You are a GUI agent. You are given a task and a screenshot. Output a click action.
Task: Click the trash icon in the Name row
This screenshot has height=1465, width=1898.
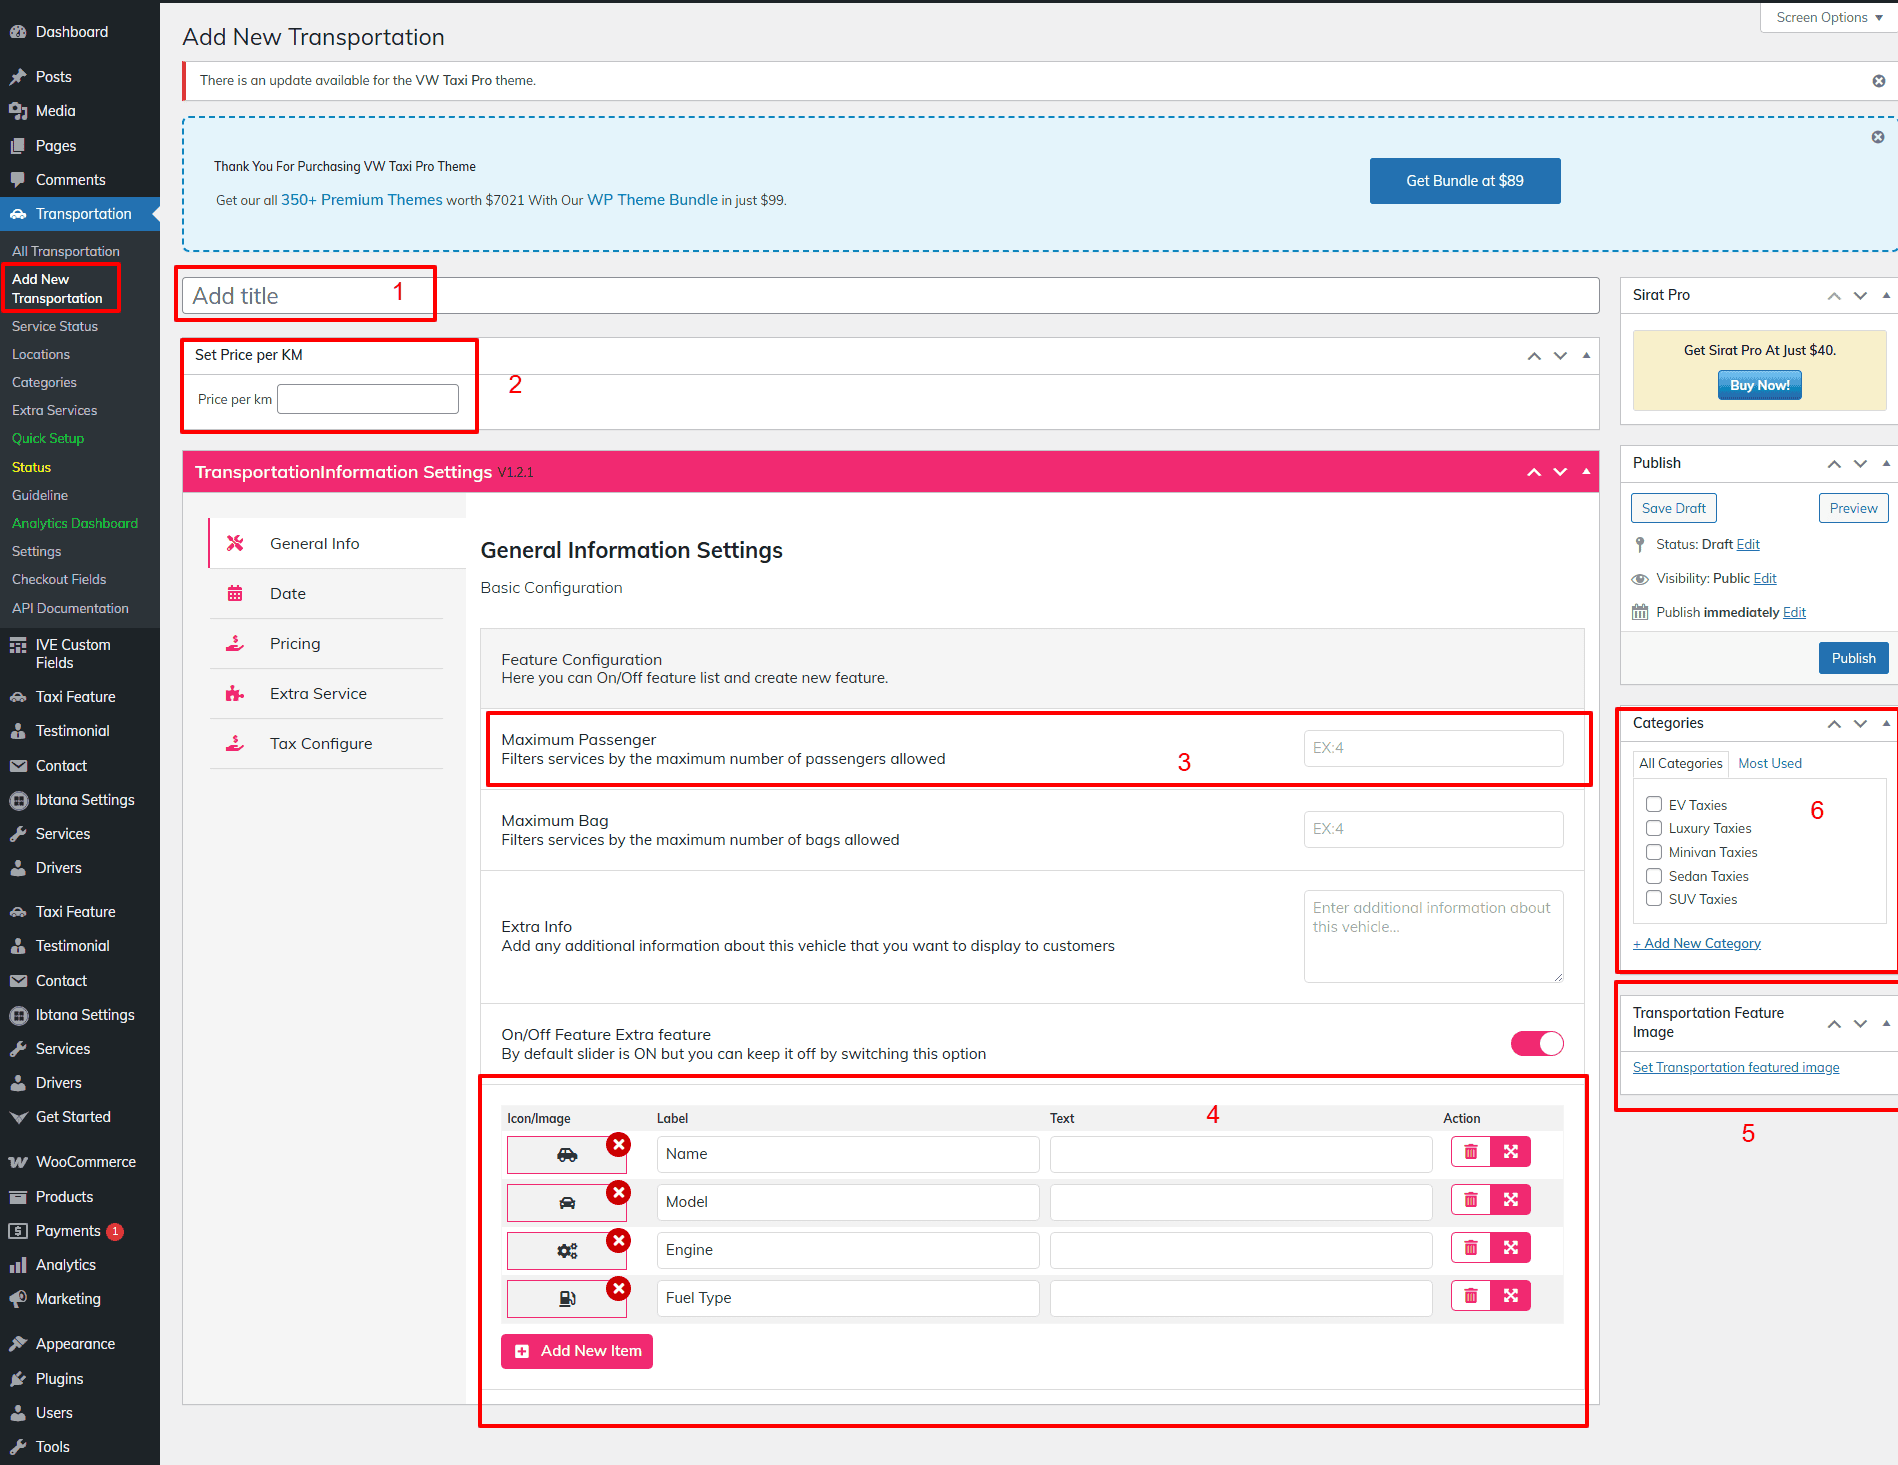pyautogui.click(x=1470, y=1152)
